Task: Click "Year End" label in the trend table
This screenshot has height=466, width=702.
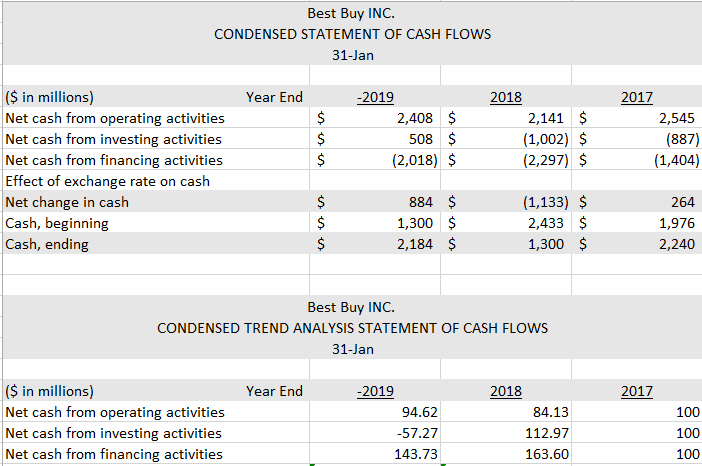Action: coord(274,391)
